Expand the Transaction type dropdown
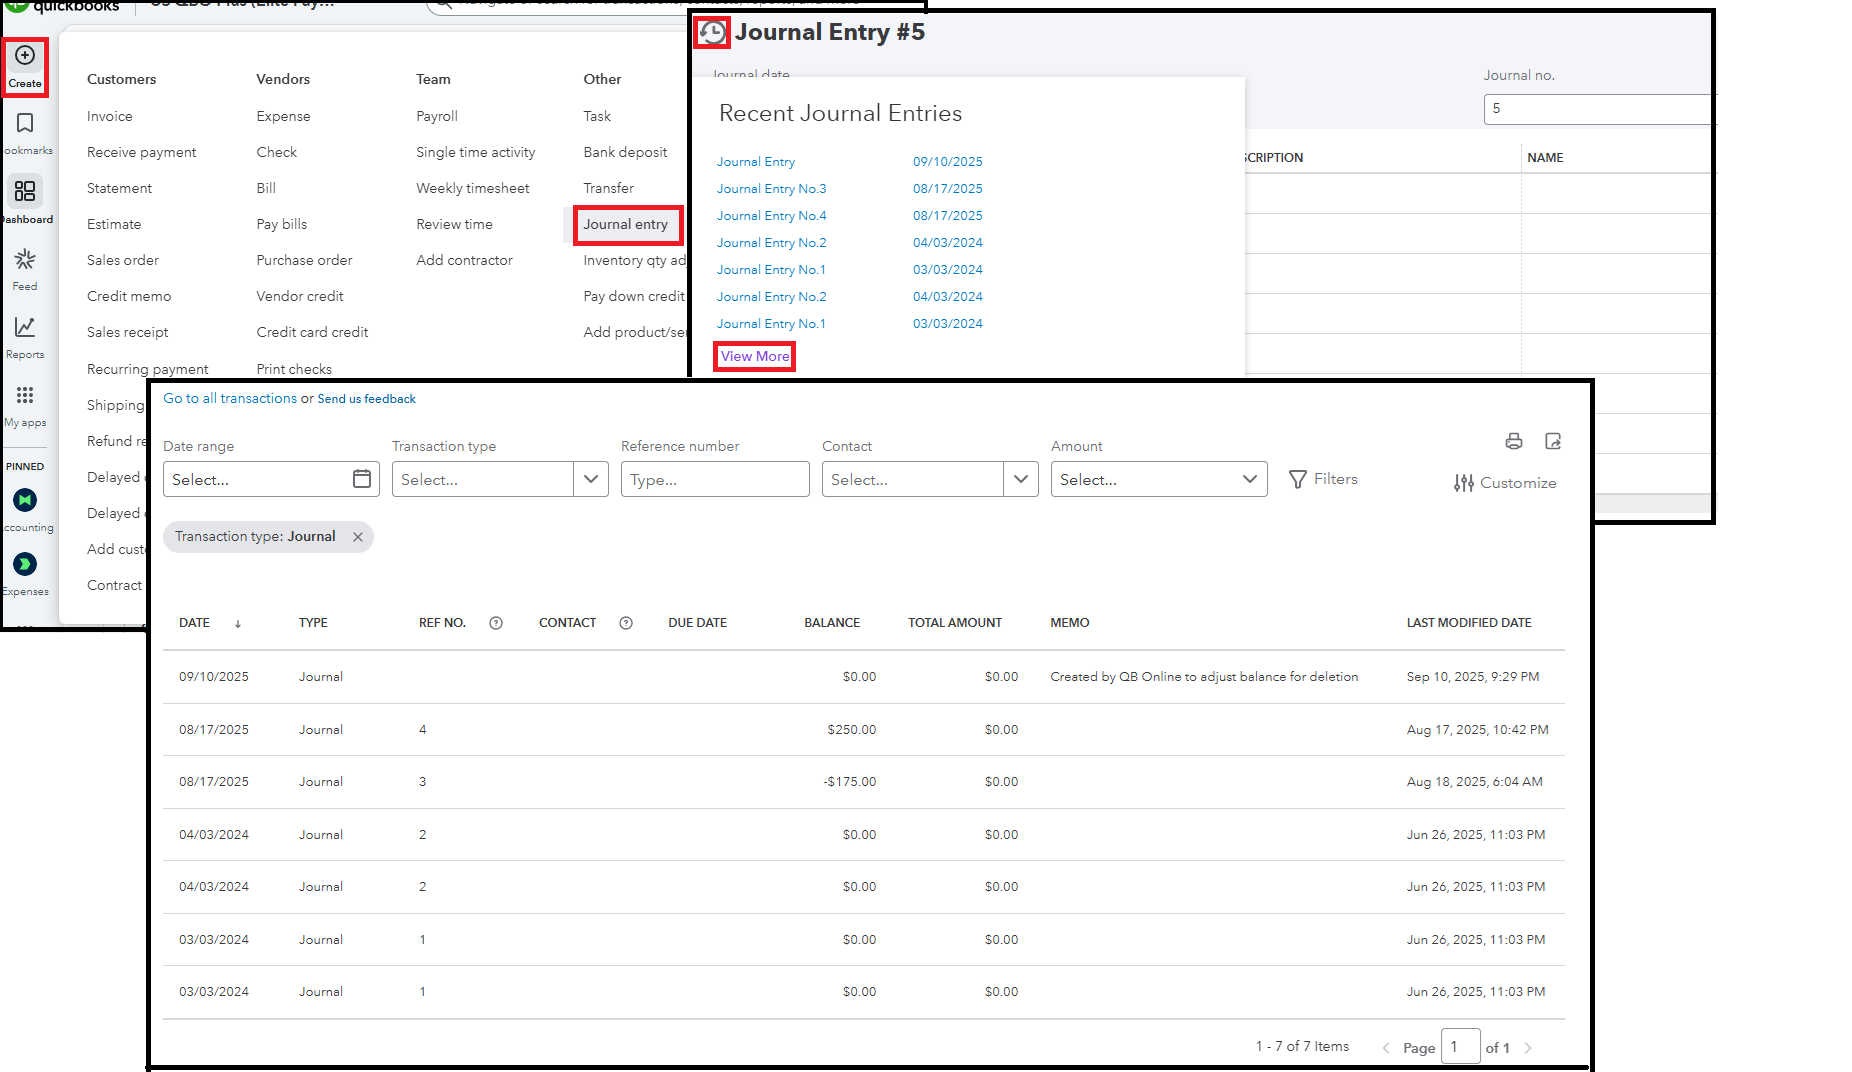Image resolution: width=1852 pixels, height=1072 pixels. click(590, 479)
